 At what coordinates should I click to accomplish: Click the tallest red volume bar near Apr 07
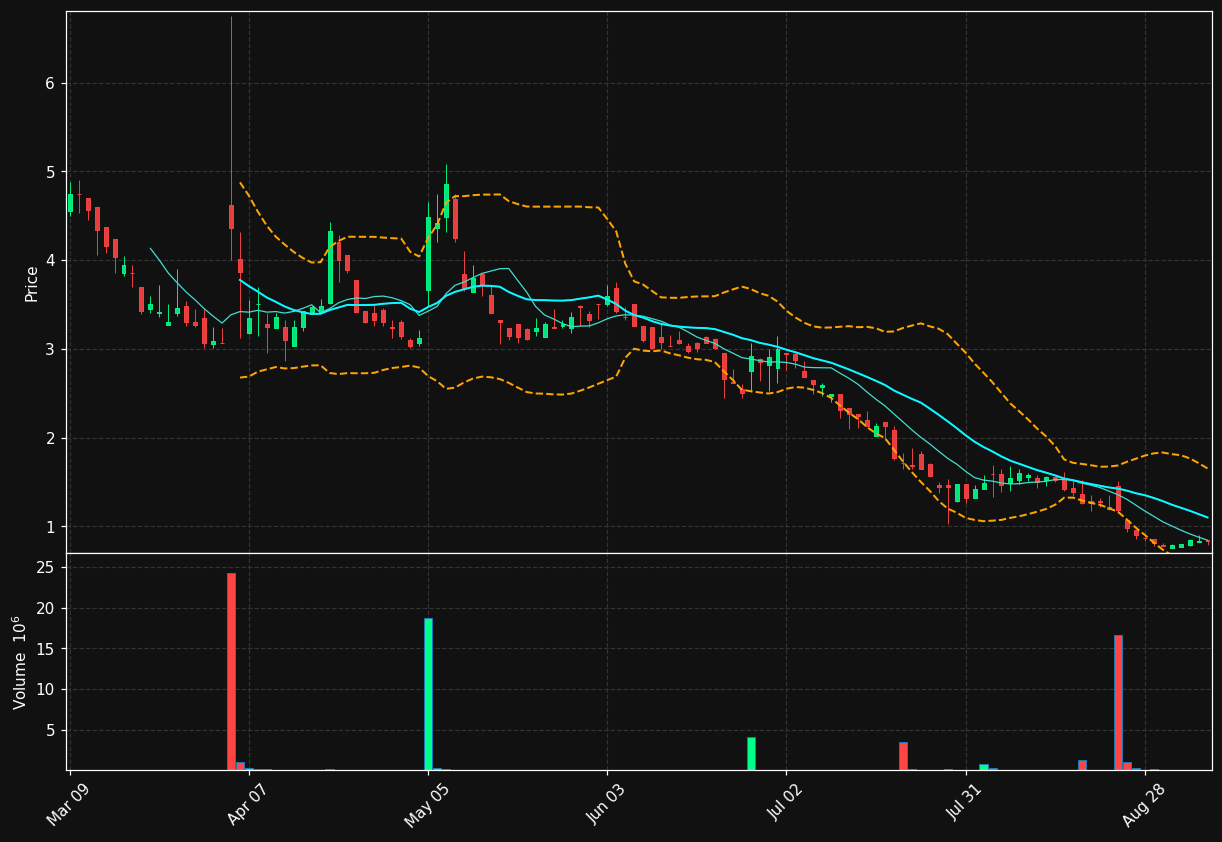231,671
